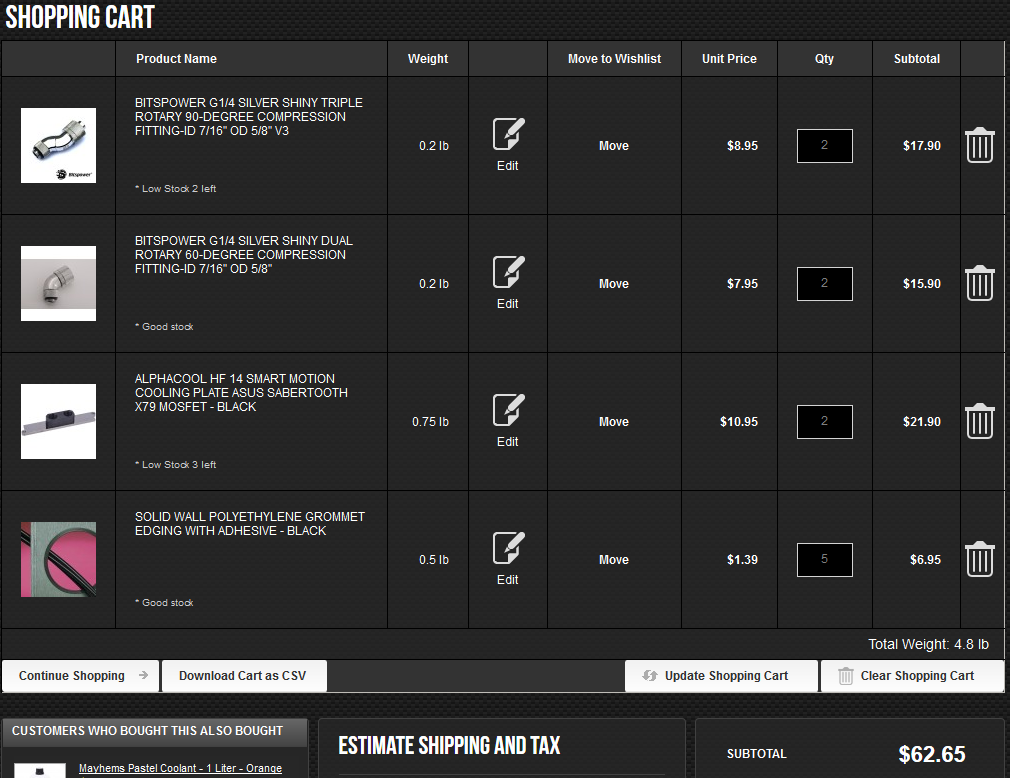The width and height of the screenshot is (1010, 778).
Task: Trash the Alphacool cooling plate item
Action: coord(980,421)
